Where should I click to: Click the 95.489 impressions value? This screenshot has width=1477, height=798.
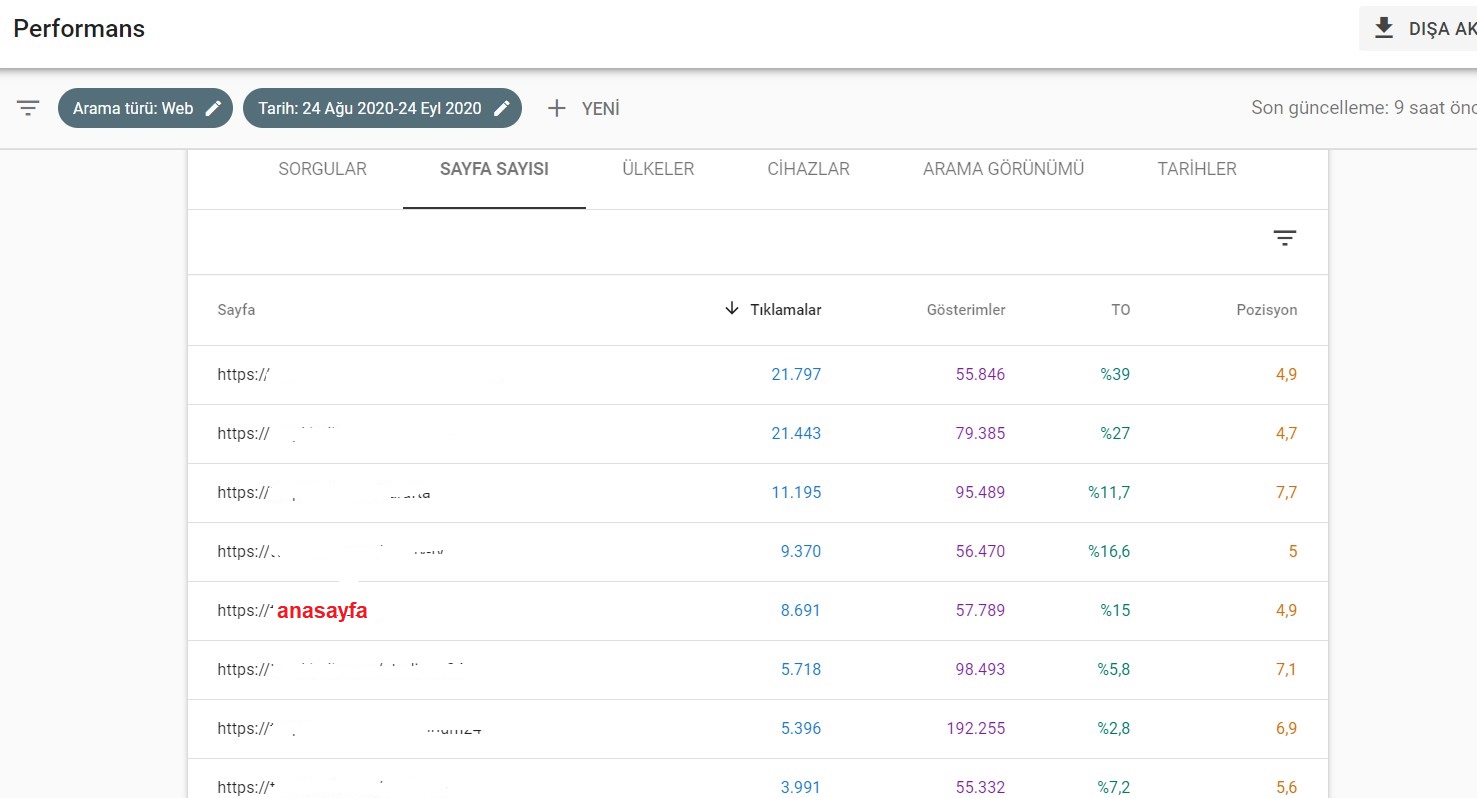point(981,493)
